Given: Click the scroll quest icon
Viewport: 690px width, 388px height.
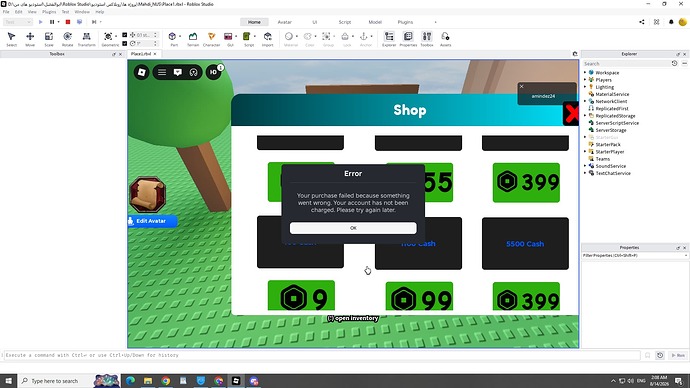Looking at the screenshot, I should [x=147, y=195].
